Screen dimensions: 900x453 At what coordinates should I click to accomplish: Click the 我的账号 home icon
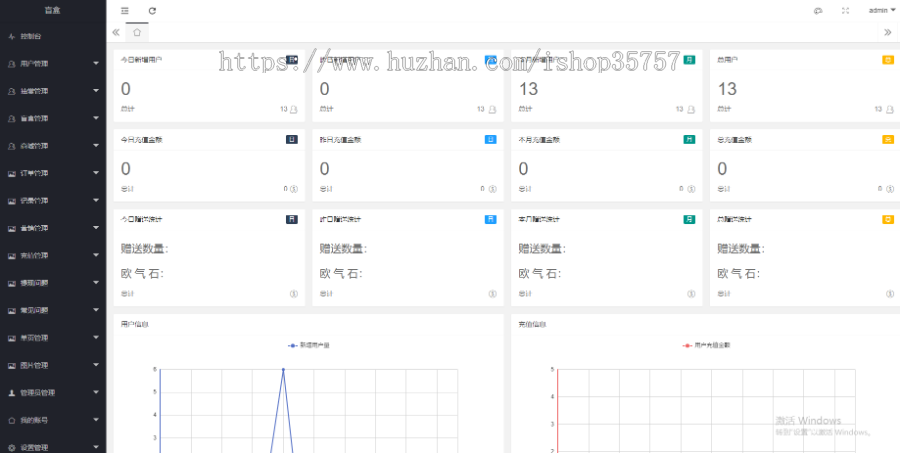tap(11, 421)
